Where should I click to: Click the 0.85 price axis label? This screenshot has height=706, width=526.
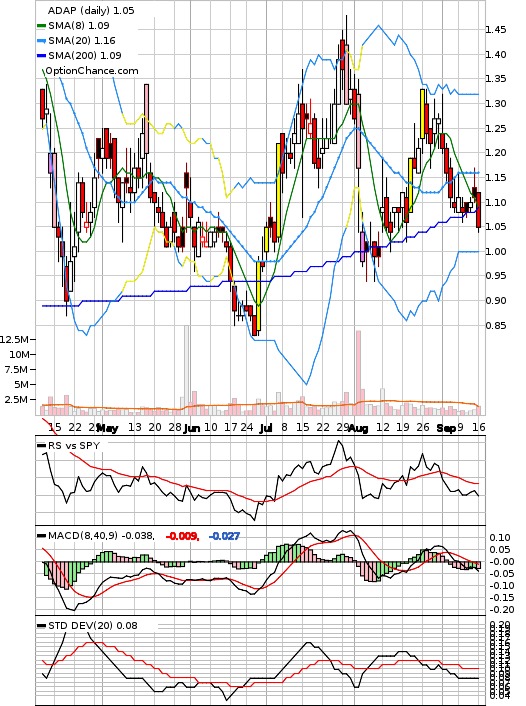pyautogui.click(x=495, y=325)
